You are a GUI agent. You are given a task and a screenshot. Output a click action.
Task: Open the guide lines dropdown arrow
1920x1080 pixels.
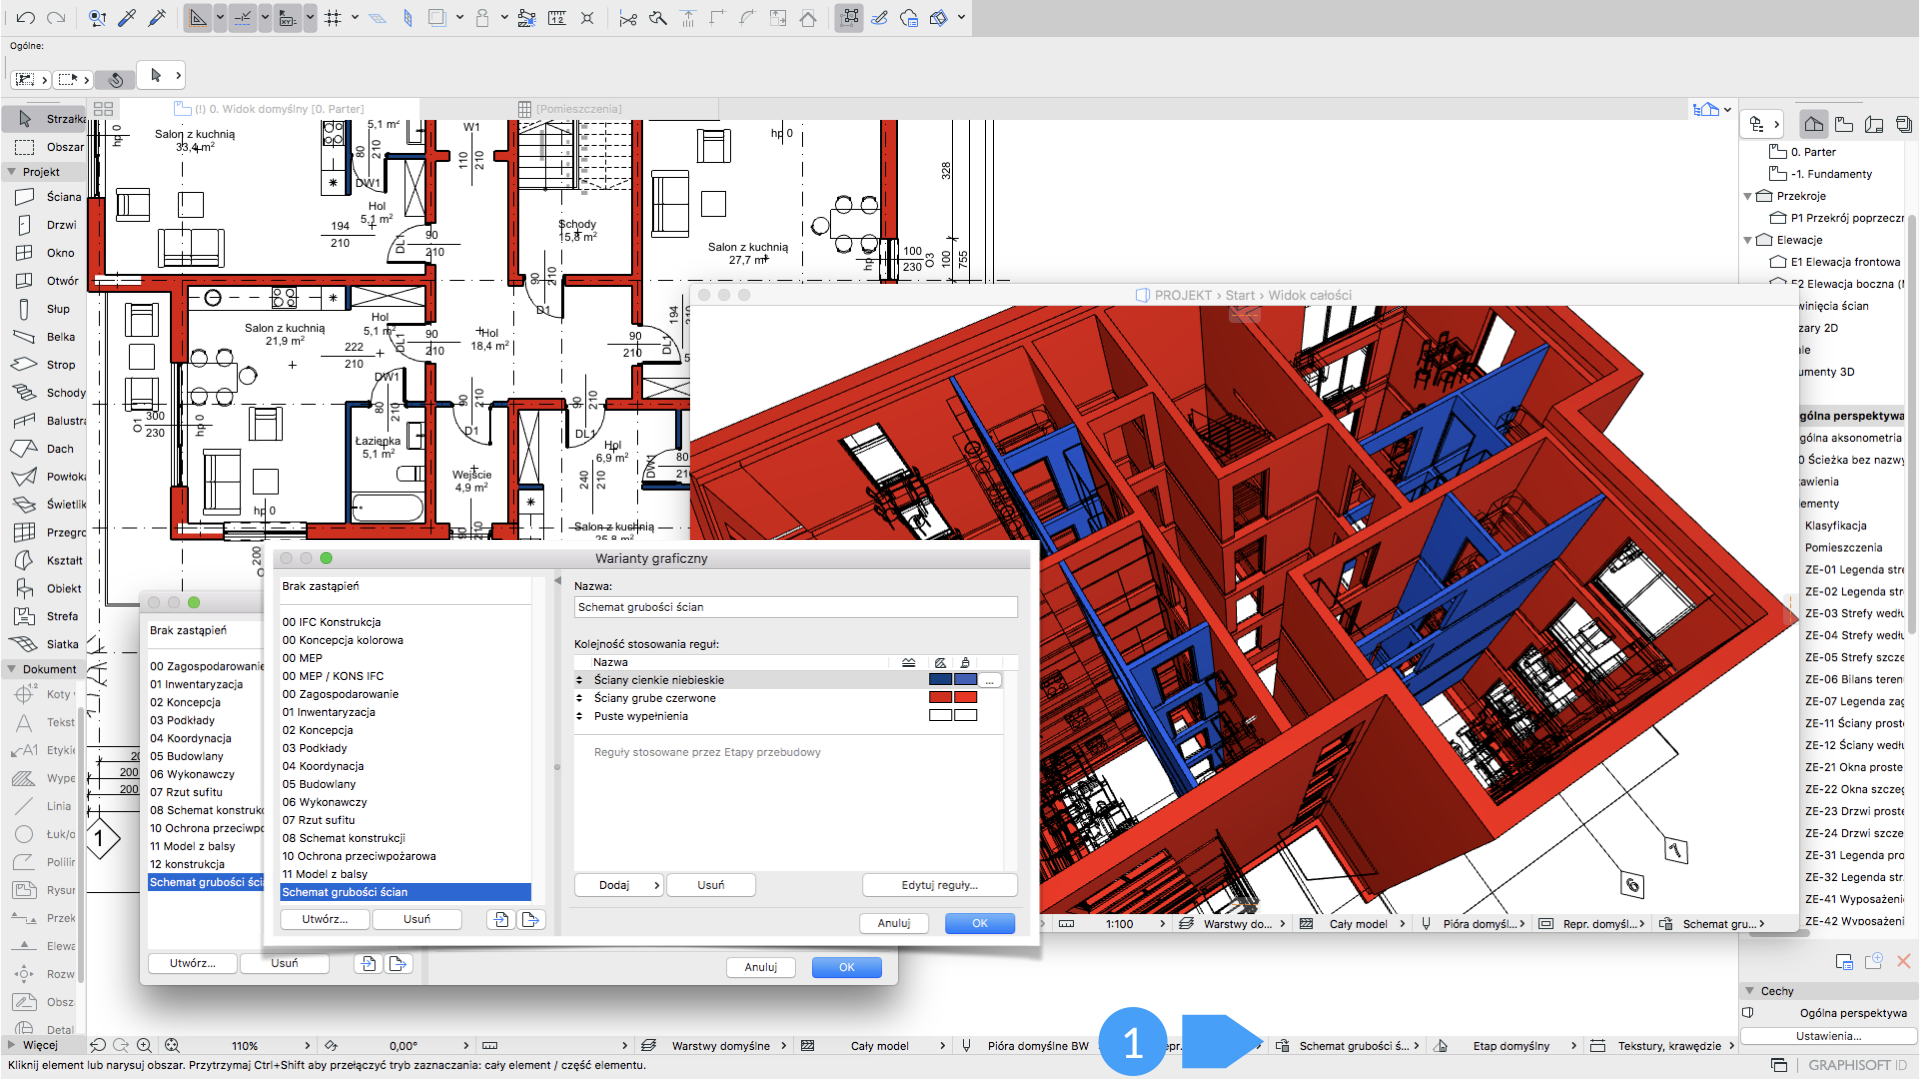[x=221, y=17]
